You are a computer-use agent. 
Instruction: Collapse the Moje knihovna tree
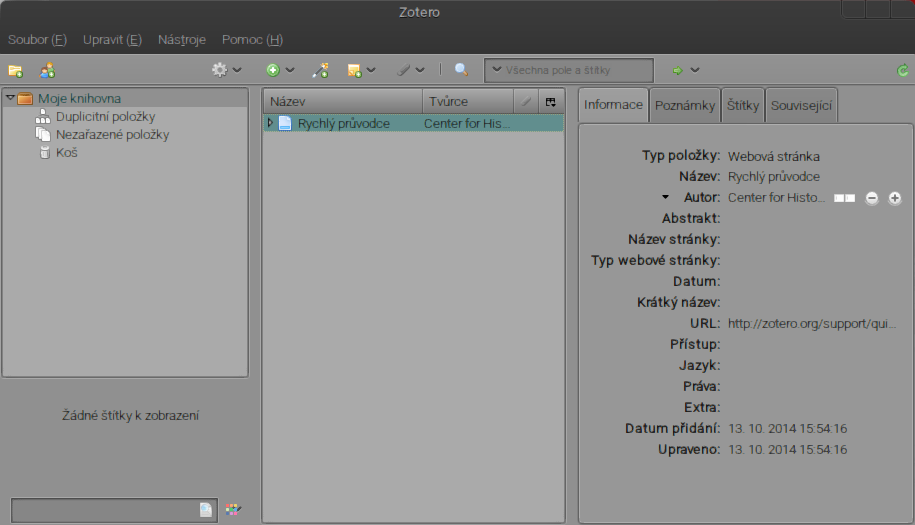10,98
